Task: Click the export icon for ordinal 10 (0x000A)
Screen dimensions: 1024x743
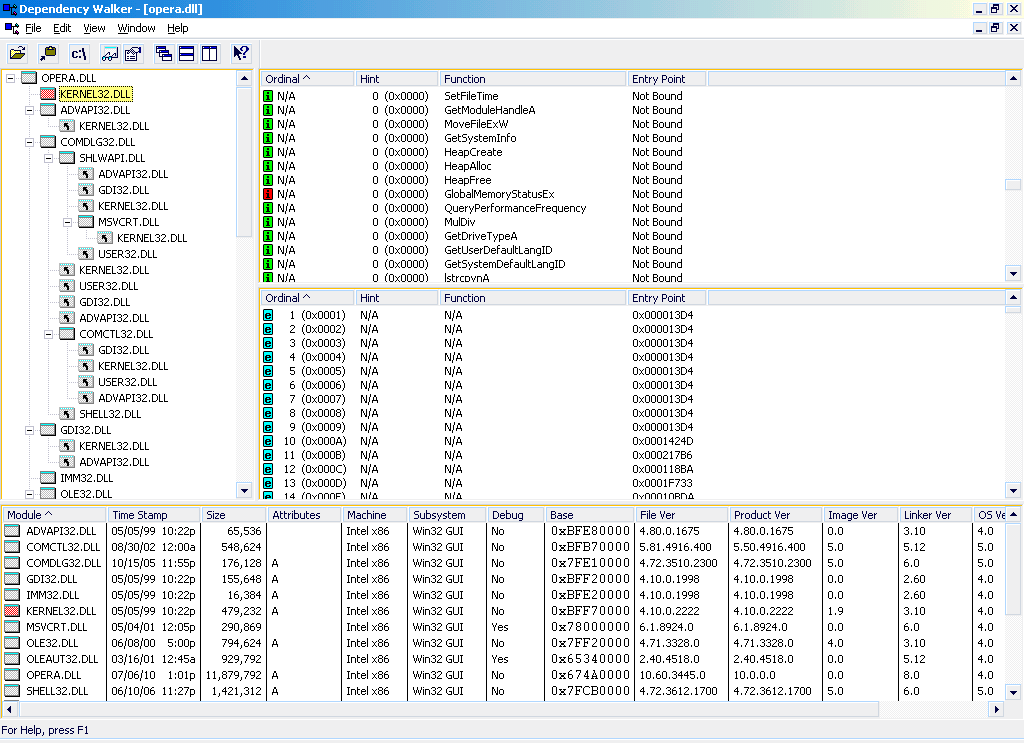Action: click(x=268, y=441)
